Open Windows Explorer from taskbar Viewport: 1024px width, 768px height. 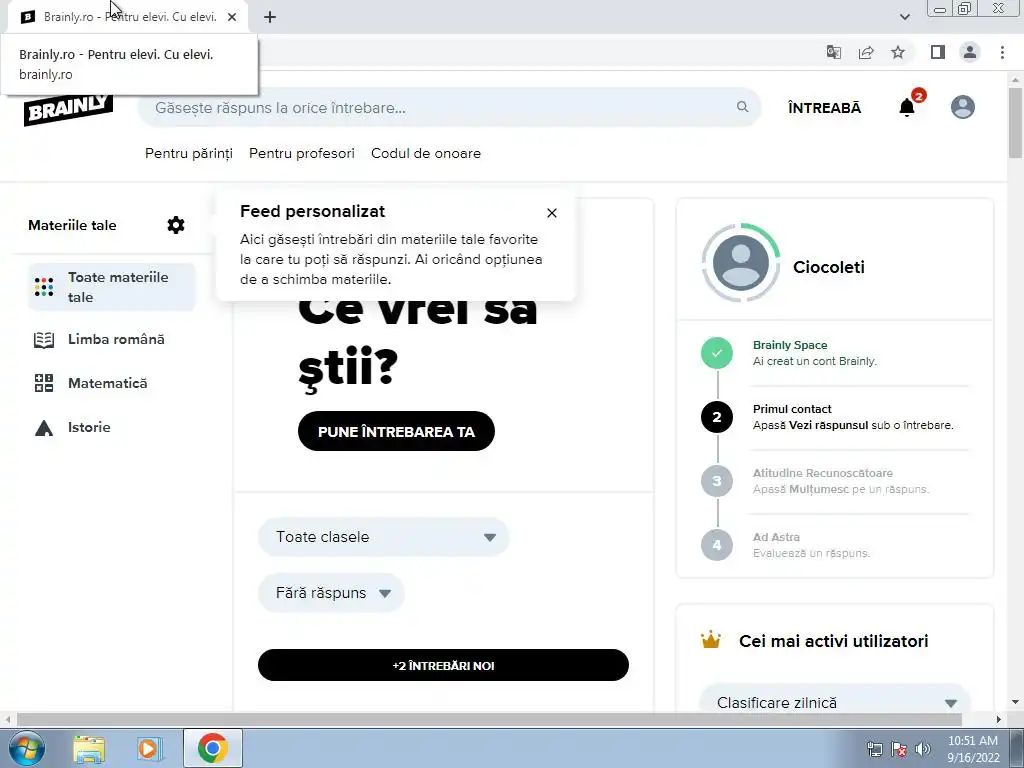pyautogui.click(x=89, y=748)
